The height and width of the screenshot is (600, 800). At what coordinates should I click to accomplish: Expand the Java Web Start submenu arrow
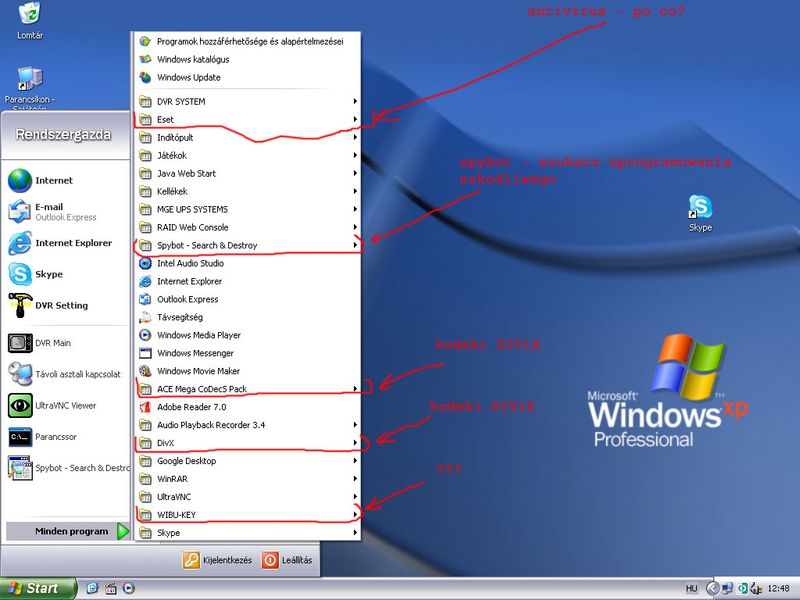coord(355,173)
